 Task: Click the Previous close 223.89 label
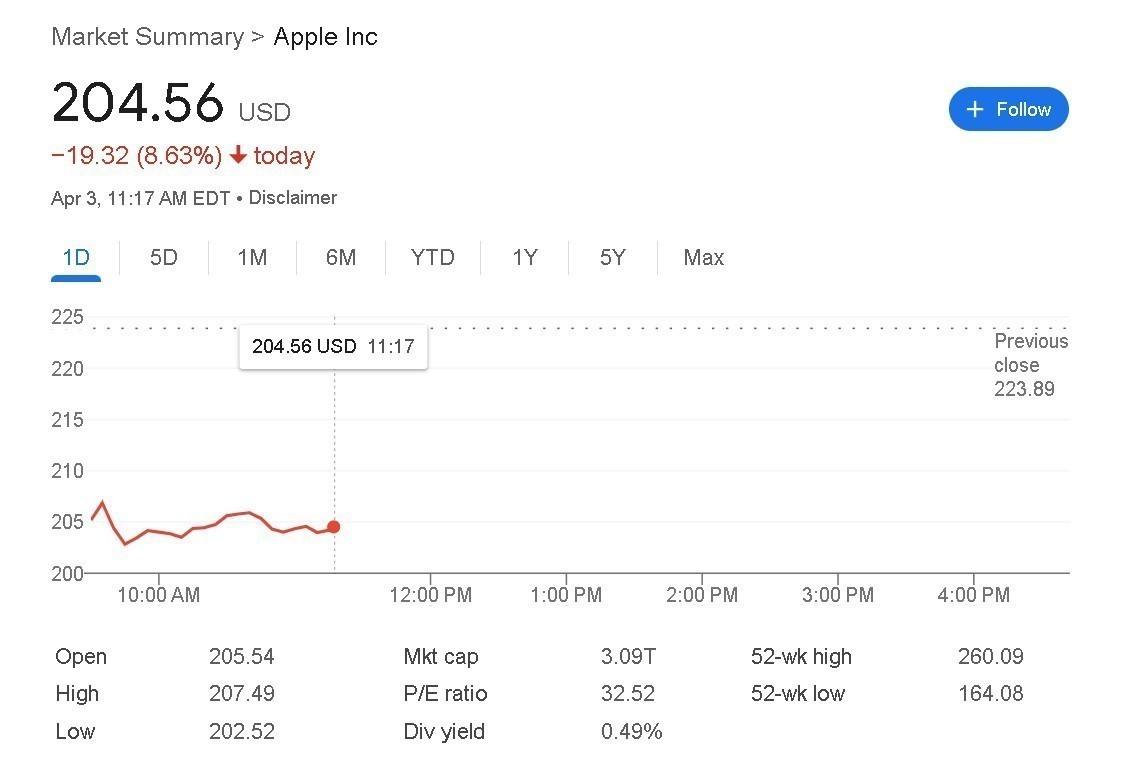1030,365
